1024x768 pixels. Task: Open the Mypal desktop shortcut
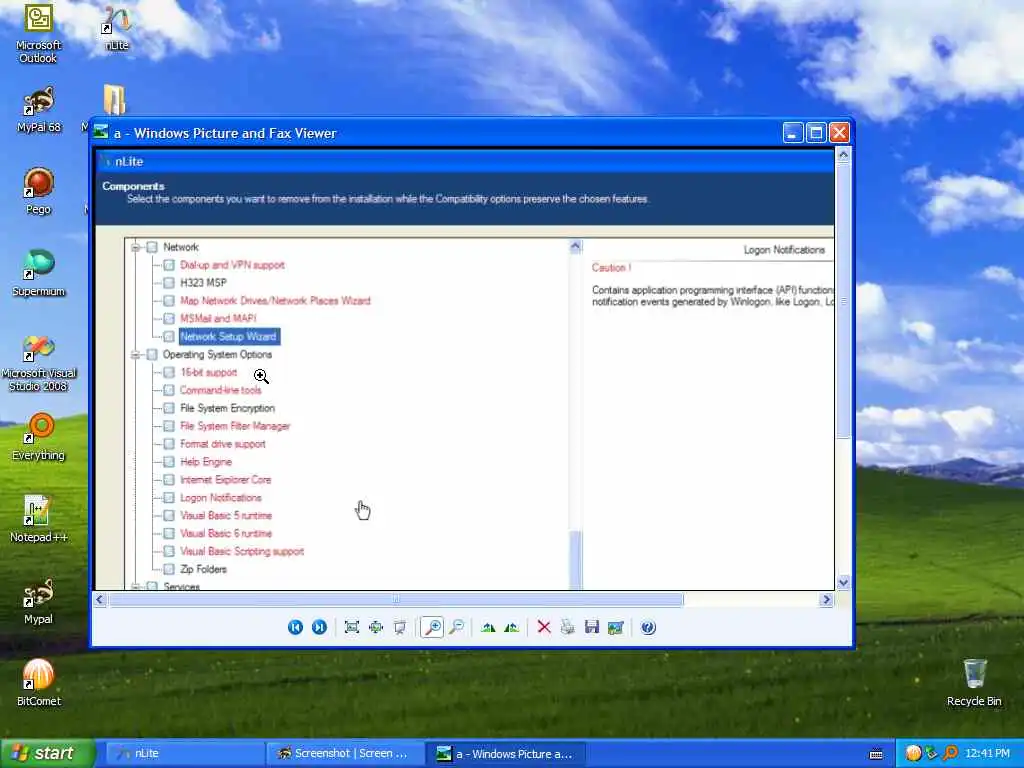click(x=39, y=601)
